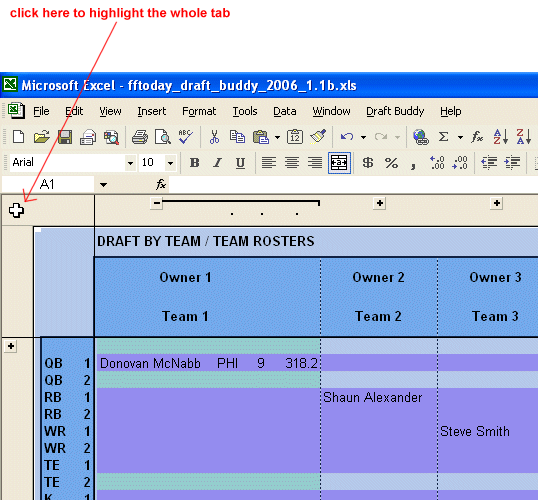Save the workbook using the floppy disk icon

tap(65, 137)
